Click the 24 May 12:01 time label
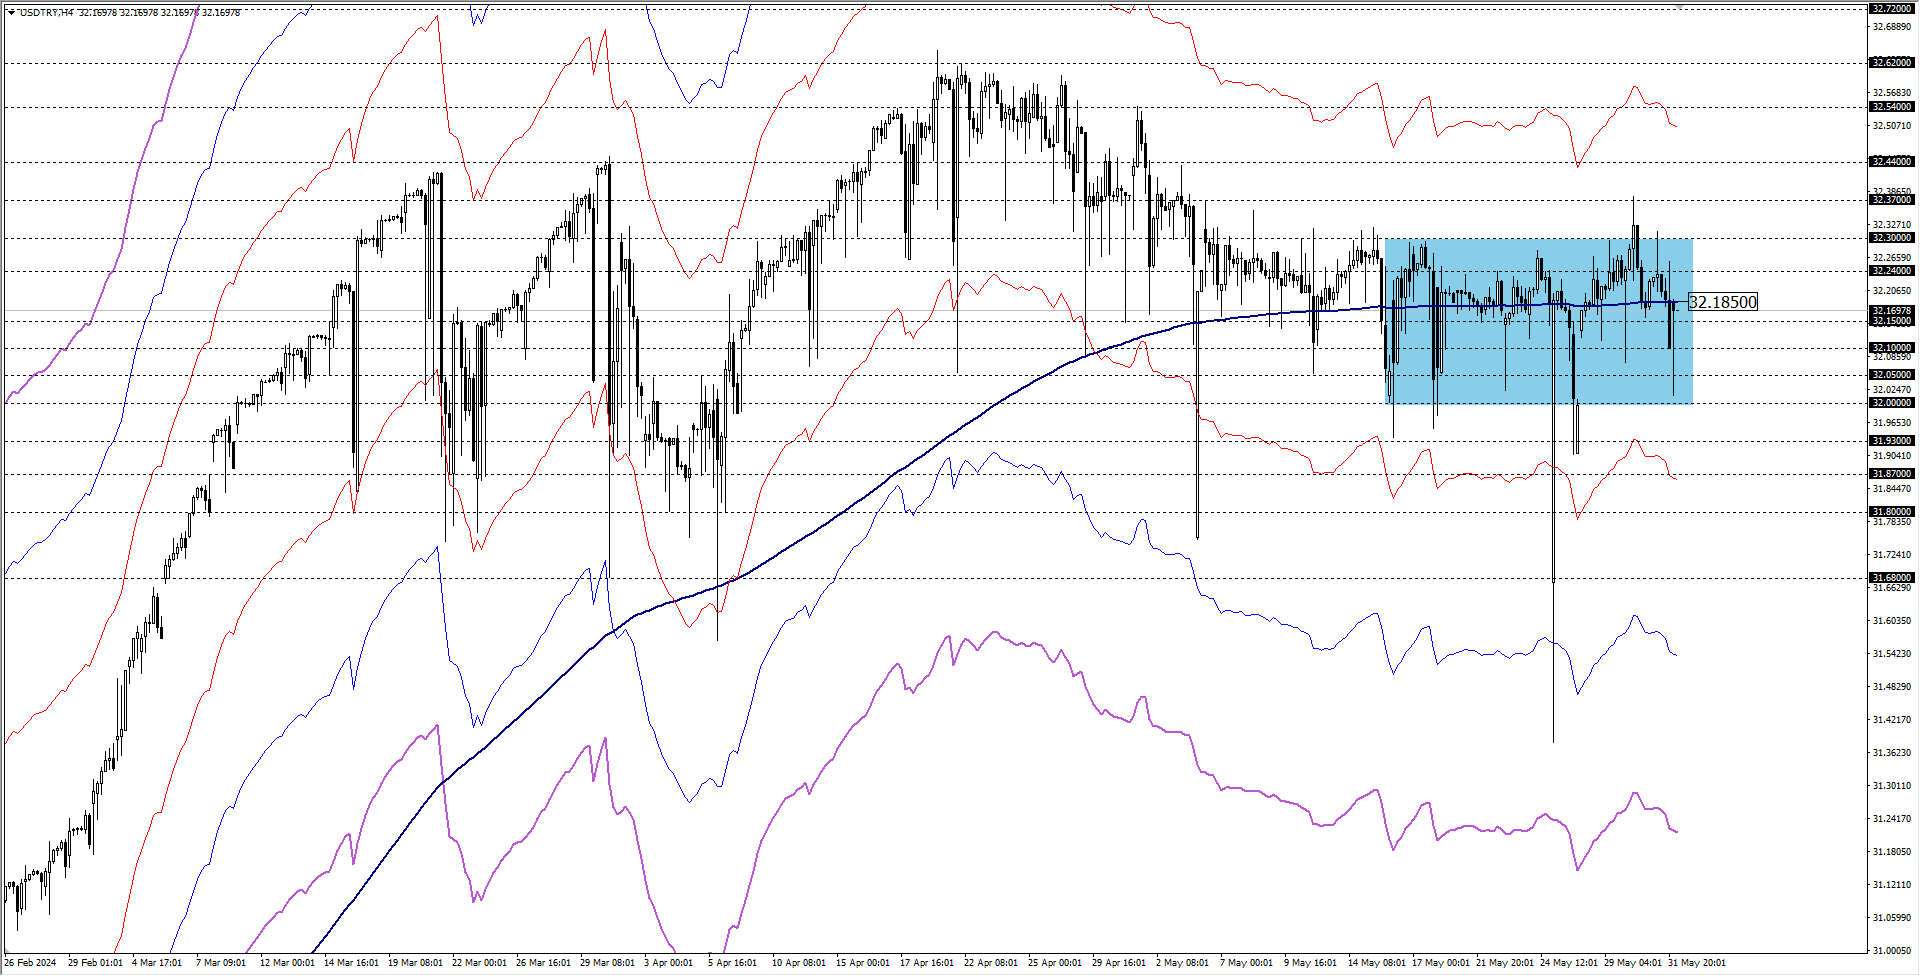 pyautogui.click(x=1568, y=963)
